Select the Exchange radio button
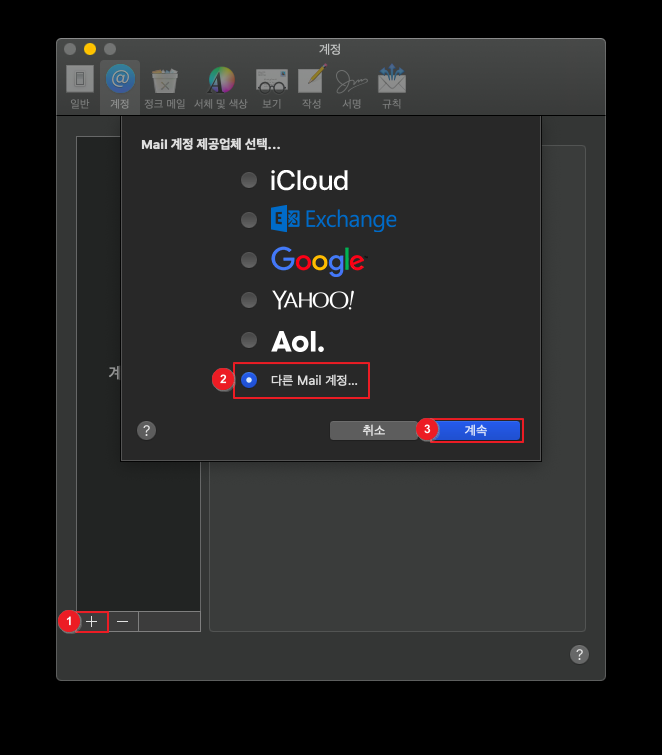 pyautogui.click(x=249, y=220)
